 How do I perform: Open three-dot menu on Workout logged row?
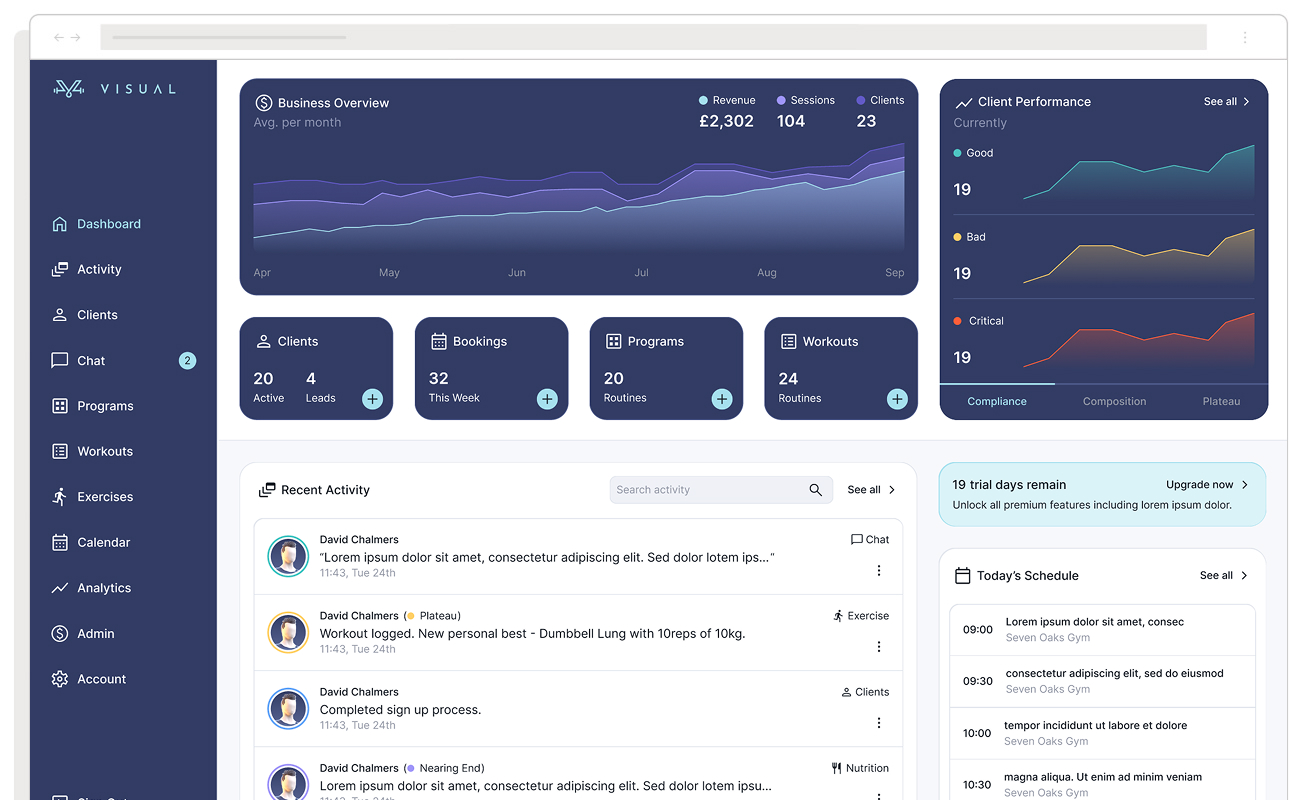879,647
